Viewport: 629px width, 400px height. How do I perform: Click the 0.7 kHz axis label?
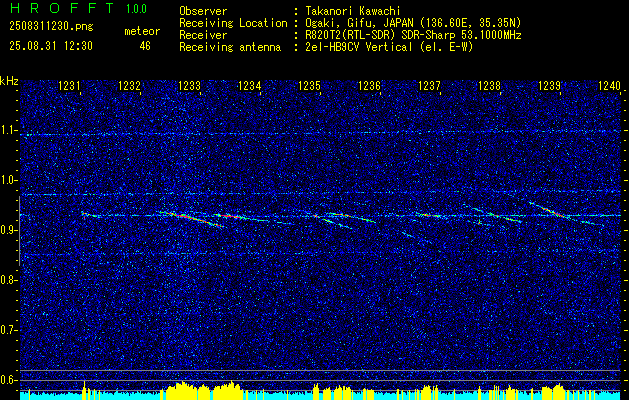click(x=8, y=330)
